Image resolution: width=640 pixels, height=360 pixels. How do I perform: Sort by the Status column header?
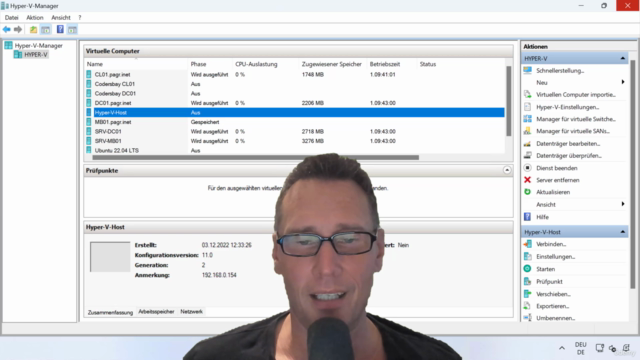pos(428,64)
